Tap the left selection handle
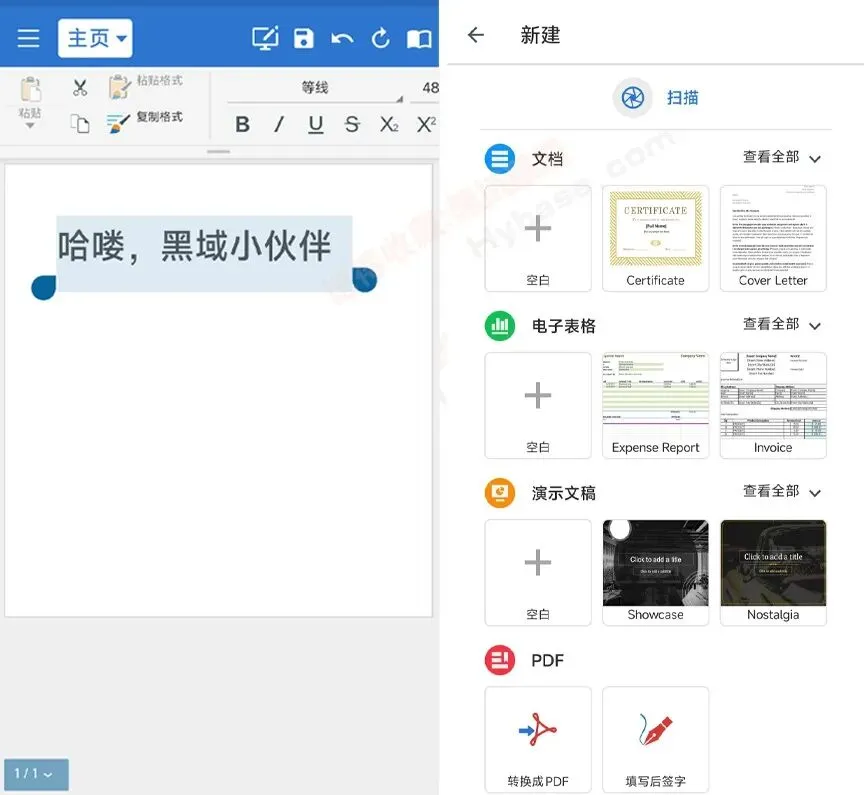Screen dimensions: 864x795 (44, 288)
